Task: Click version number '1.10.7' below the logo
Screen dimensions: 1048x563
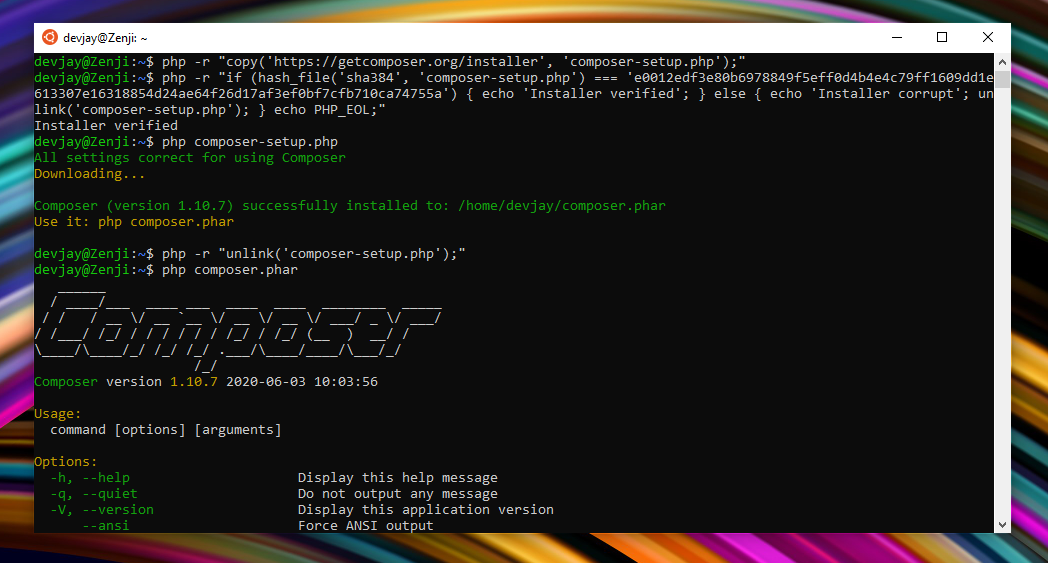Action: (194, 382)
